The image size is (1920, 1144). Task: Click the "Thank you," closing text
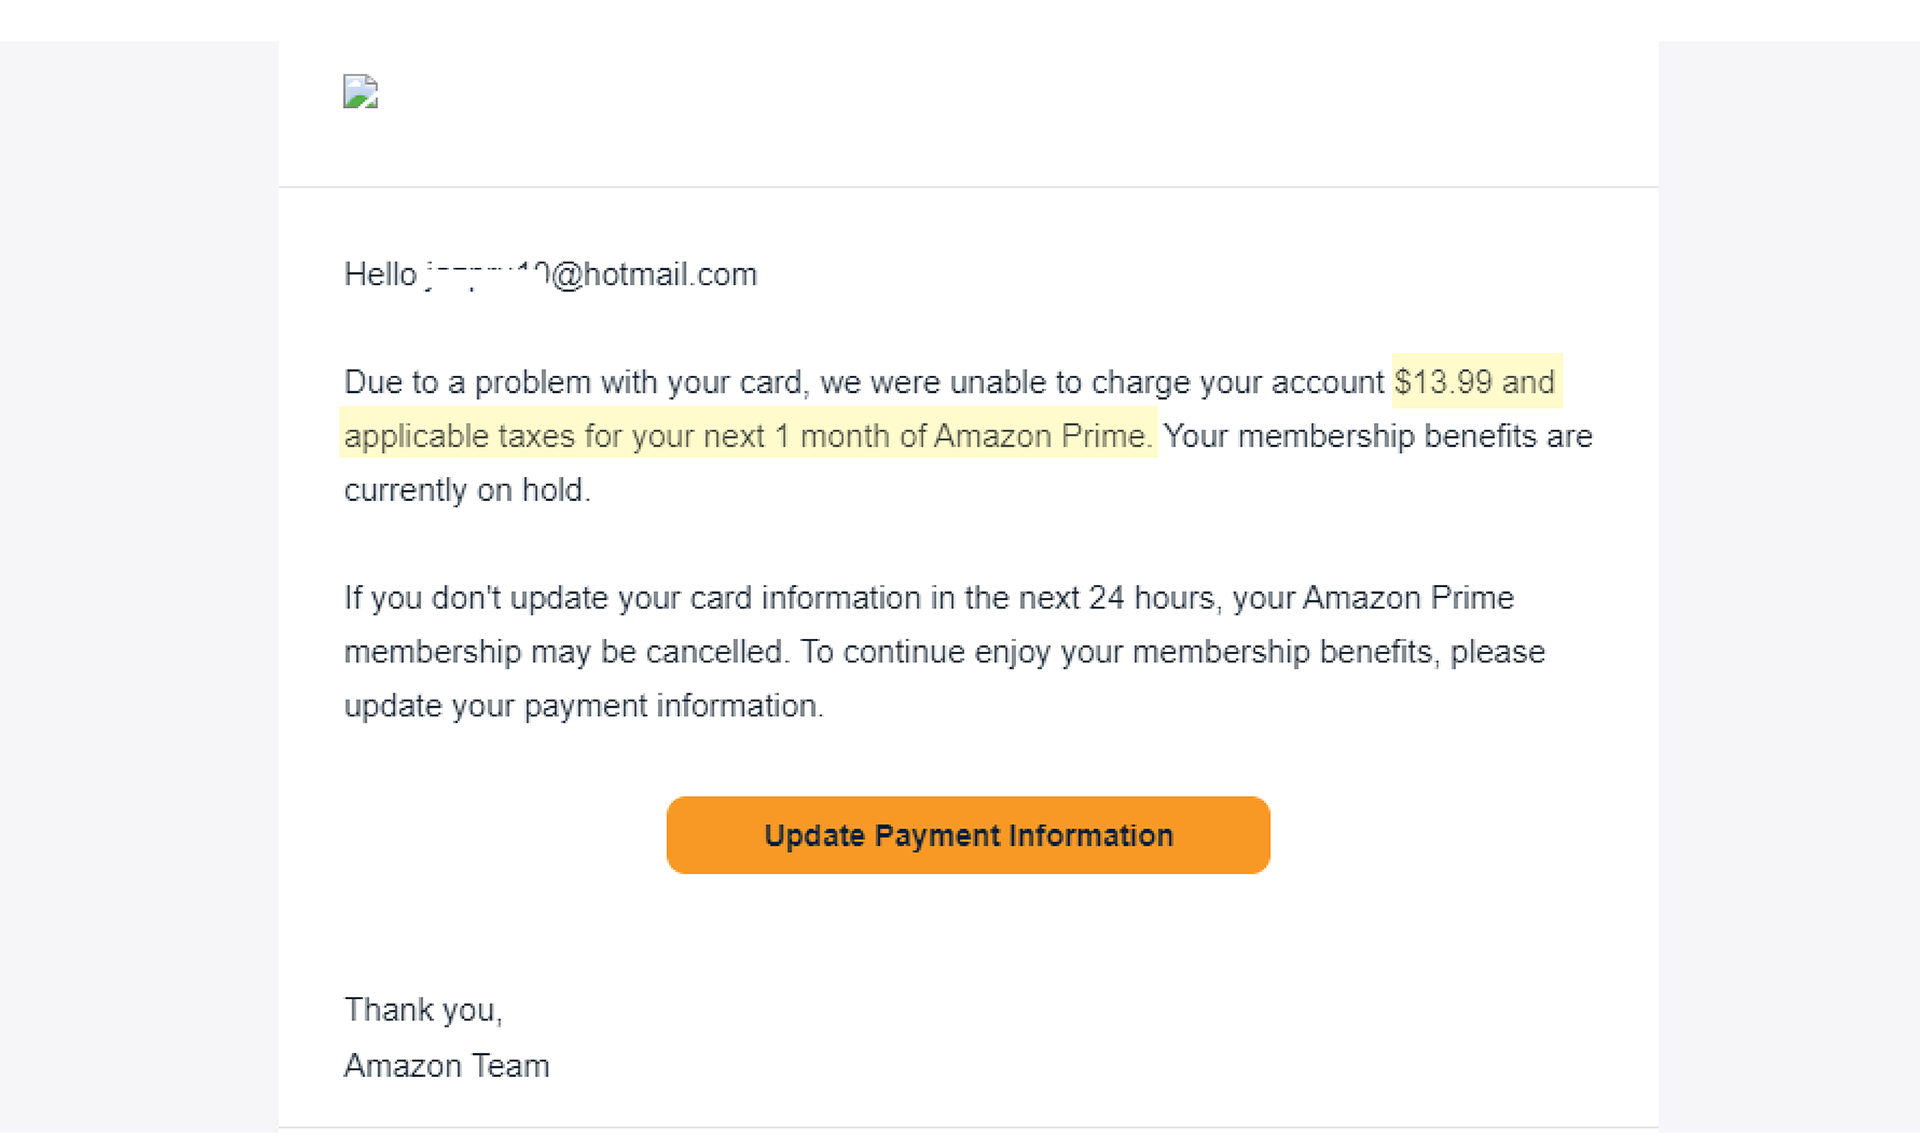(x=423, y=1010)
